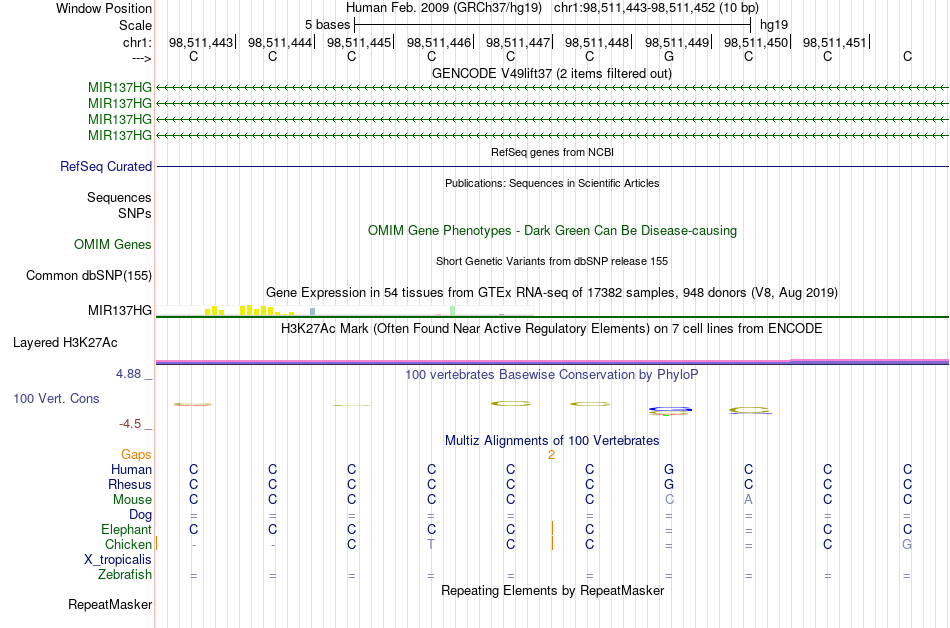Open the 'RefSeq genes from NCBI' track title
The height and width of the screenshot is (628, 950).
tap(552, 152)
